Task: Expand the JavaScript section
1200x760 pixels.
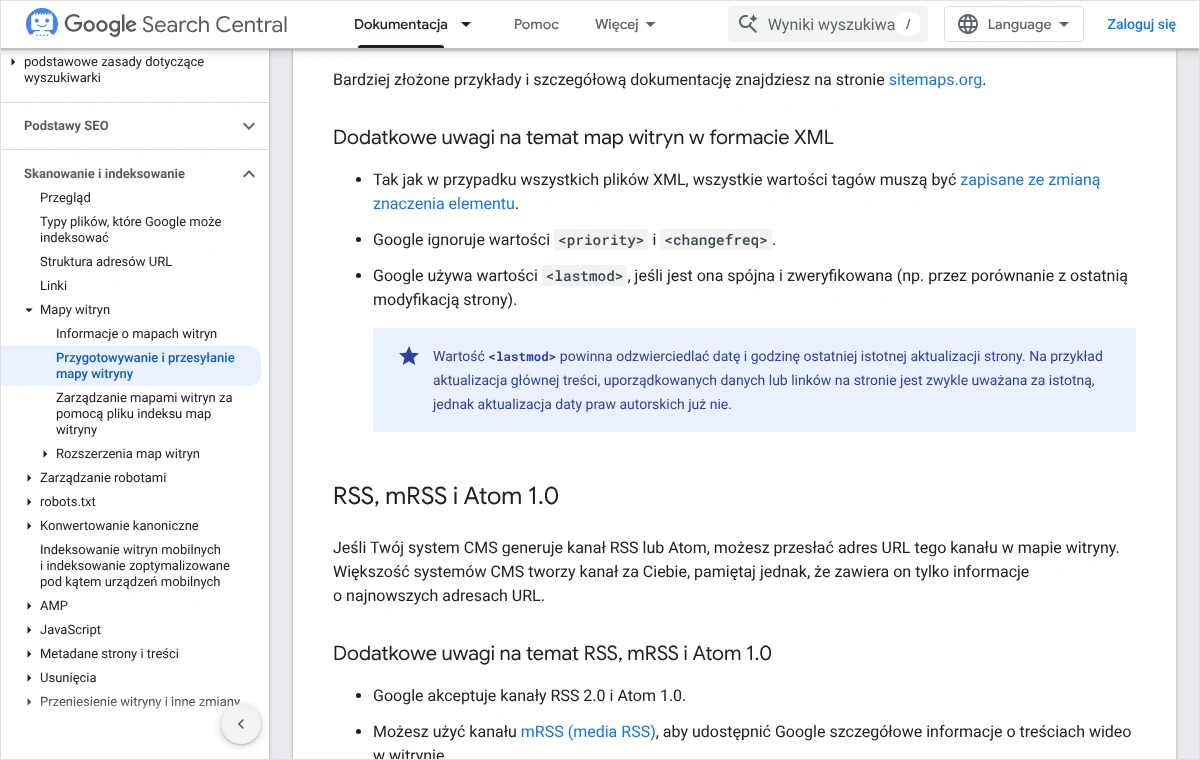Action: (x=30, y=630)
